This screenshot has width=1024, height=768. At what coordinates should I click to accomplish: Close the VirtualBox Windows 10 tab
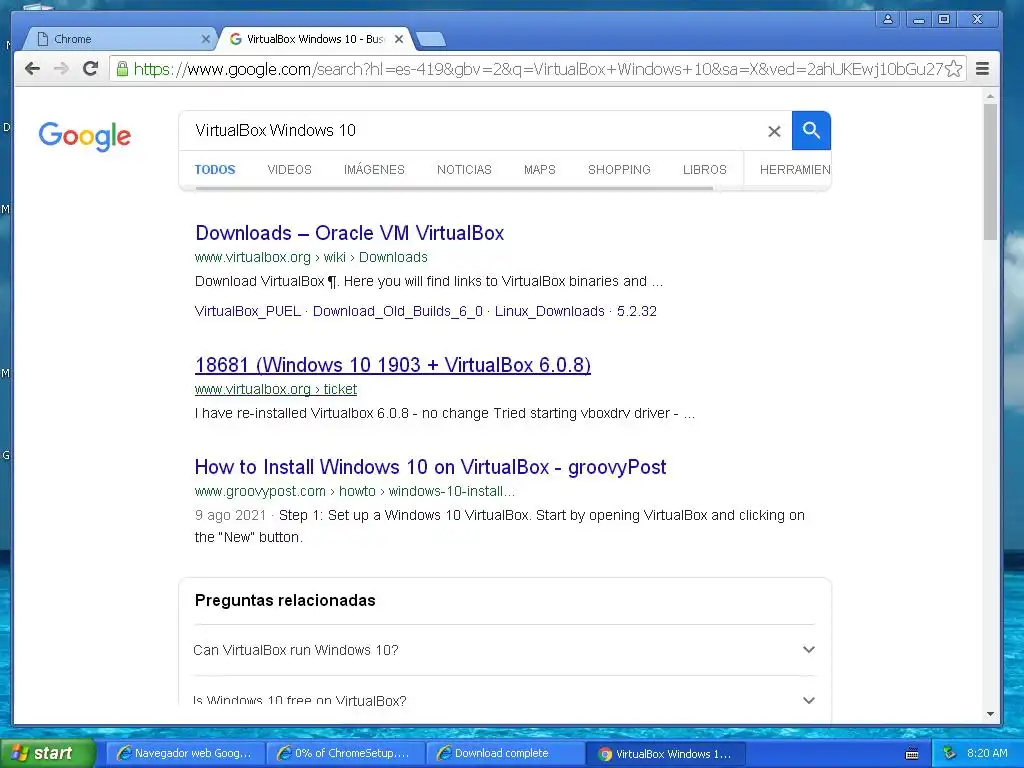(x=399, y=39)
